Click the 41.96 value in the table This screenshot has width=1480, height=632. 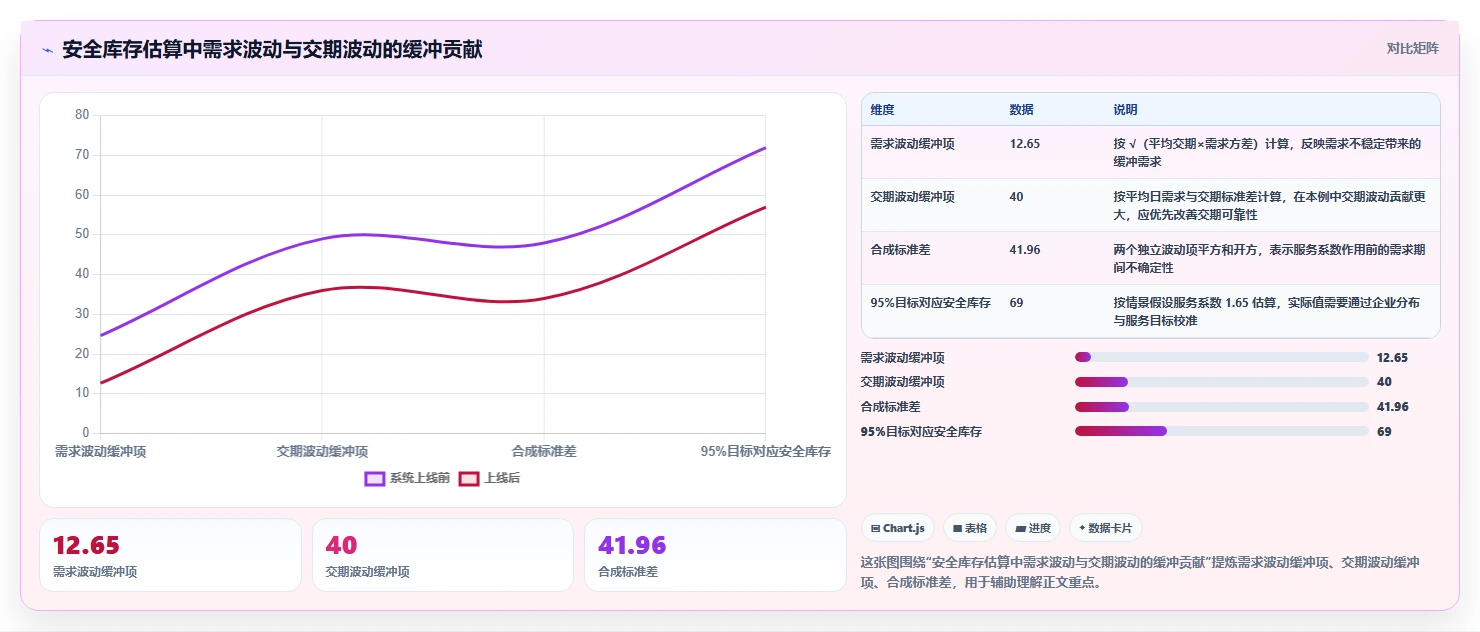point(1025,250)
